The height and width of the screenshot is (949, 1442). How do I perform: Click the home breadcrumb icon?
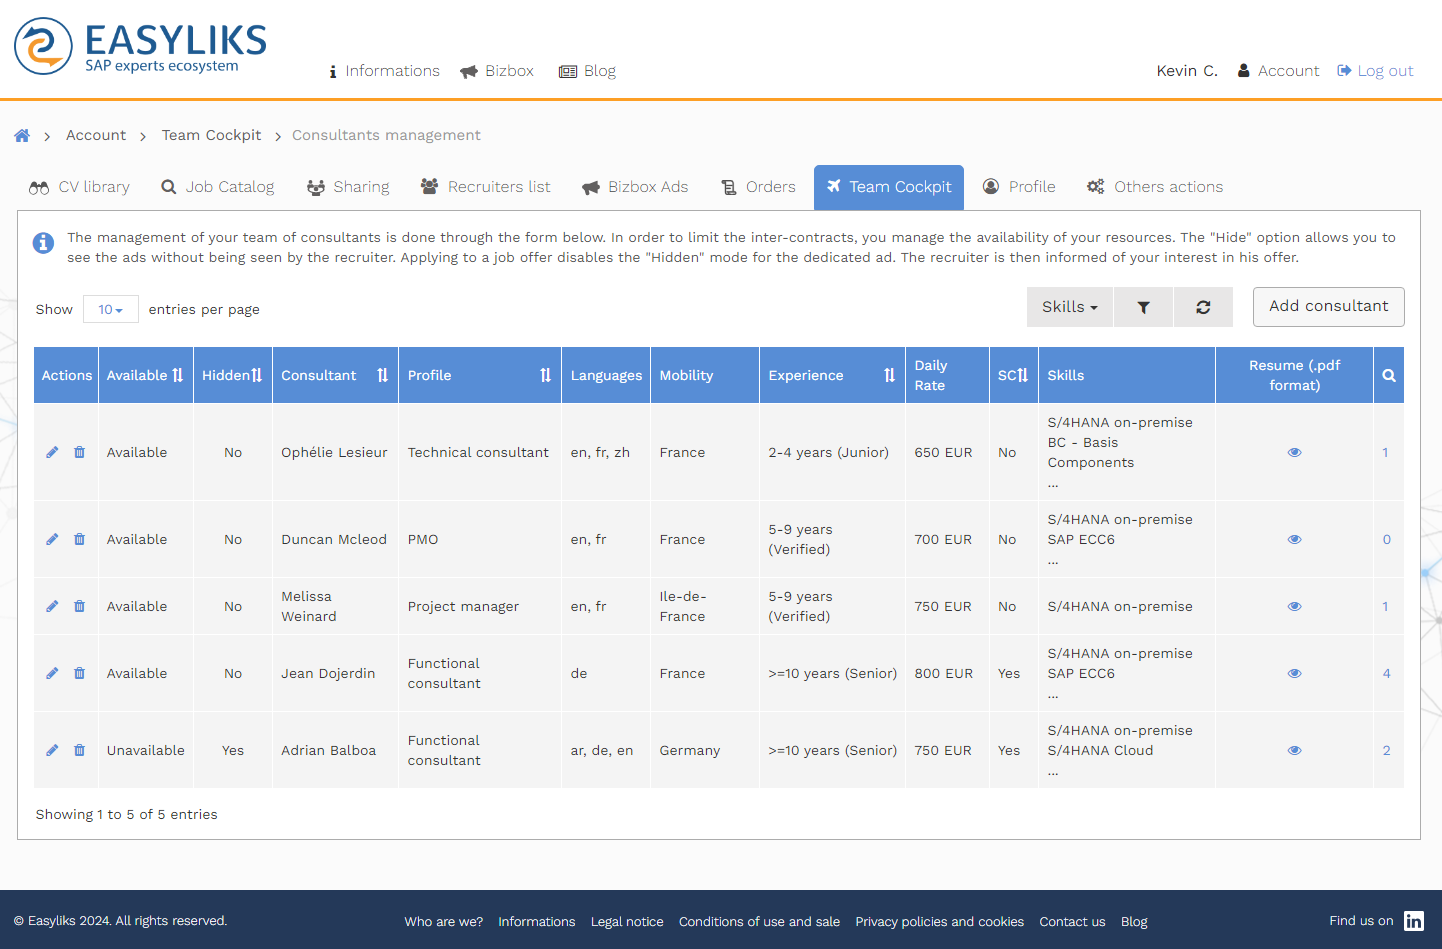[x=22, y=136]
